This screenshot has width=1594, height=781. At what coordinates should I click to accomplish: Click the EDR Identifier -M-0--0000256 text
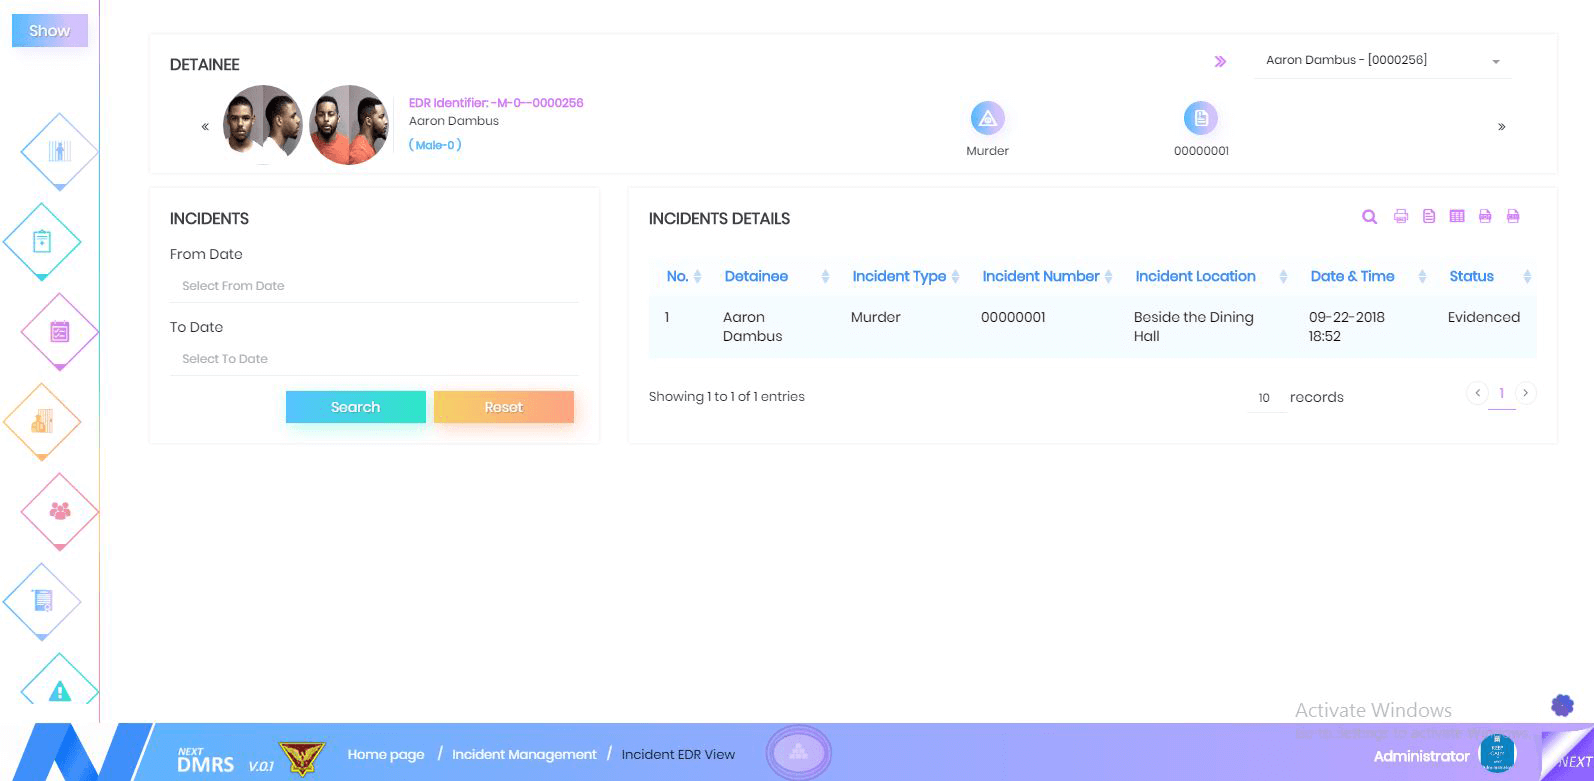[496, 103]
